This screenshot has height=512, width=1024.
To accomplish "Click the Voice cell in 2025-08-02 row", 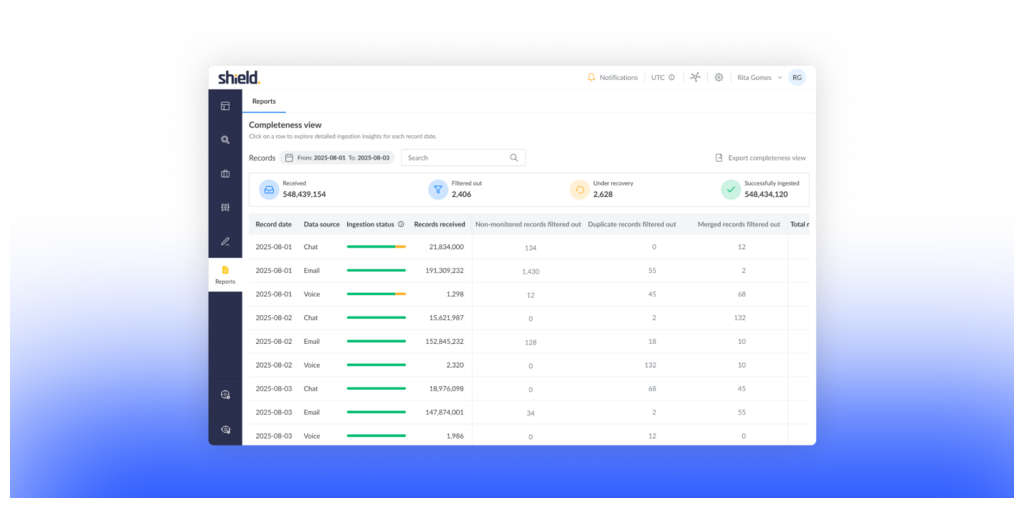I will click(x=312, y=365).
